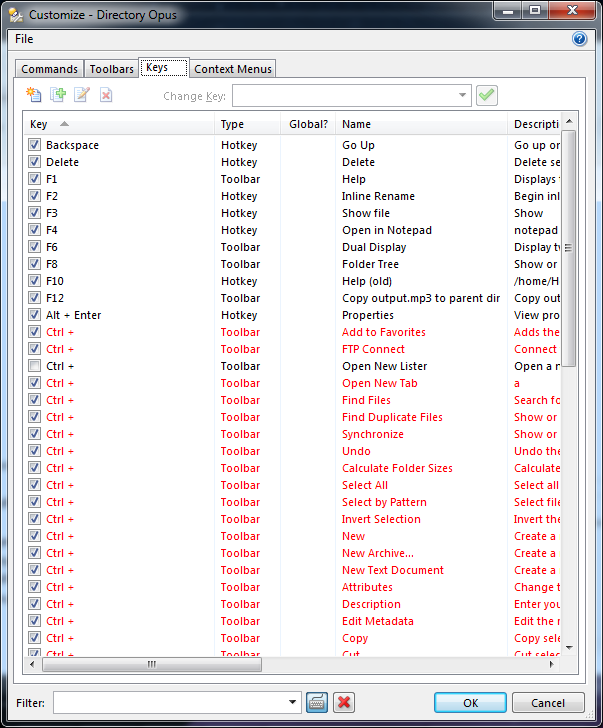This screenshot has width=603, height=728.
Task: Select the New Text Document row
Action: 292,570
